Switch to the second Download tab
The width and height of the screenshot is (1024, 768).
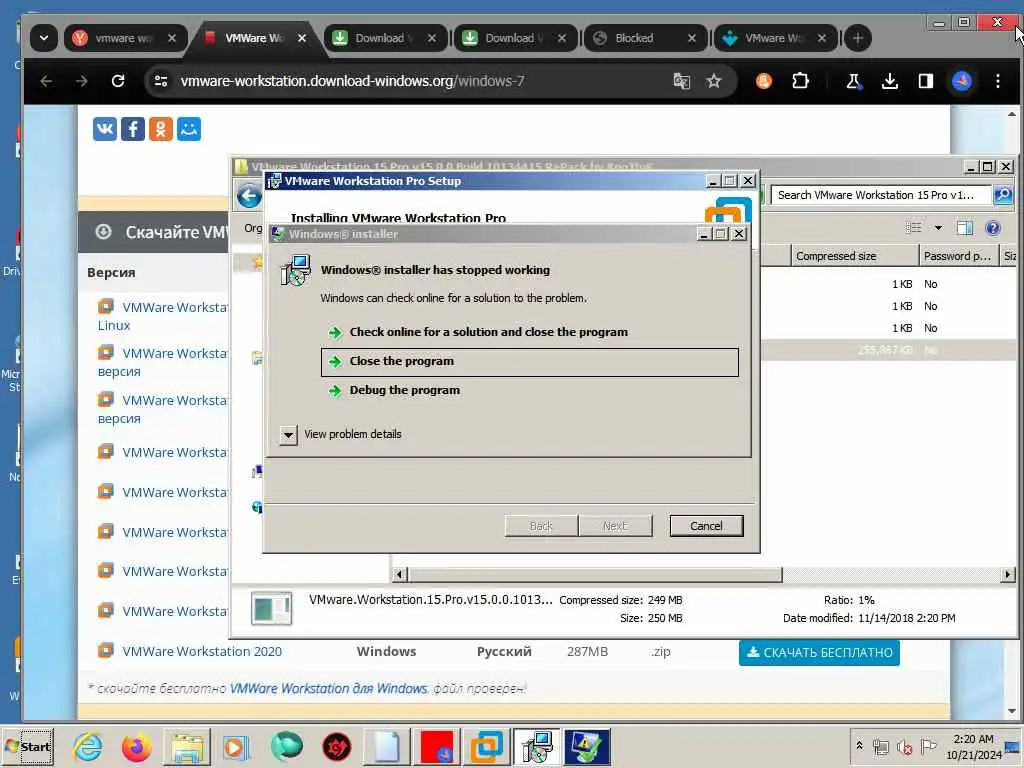tap(515, 38)
